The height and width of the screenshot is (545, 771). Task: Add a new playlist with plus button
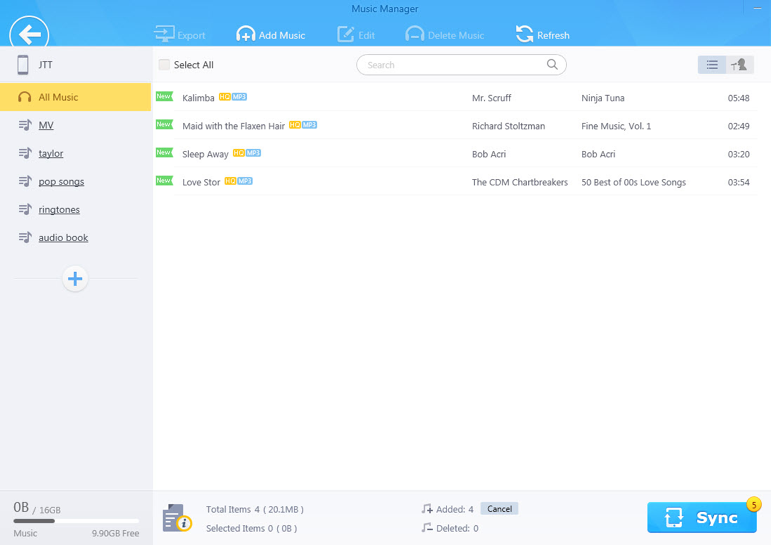(75, 279)
